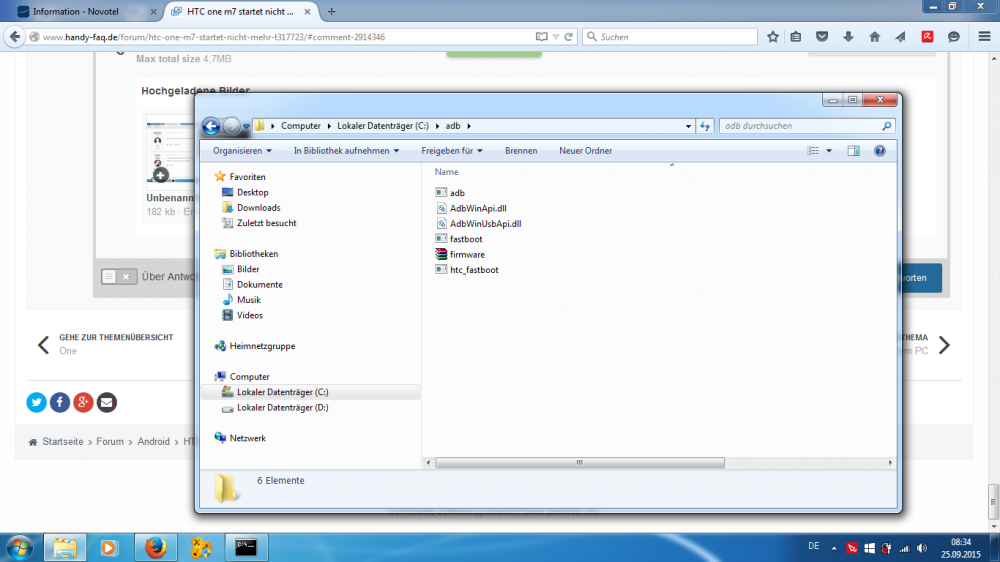Expand the Organisieren dropdown menu
The width and height of the screenshot is (1000, 562).
click(x=243, y=151)
